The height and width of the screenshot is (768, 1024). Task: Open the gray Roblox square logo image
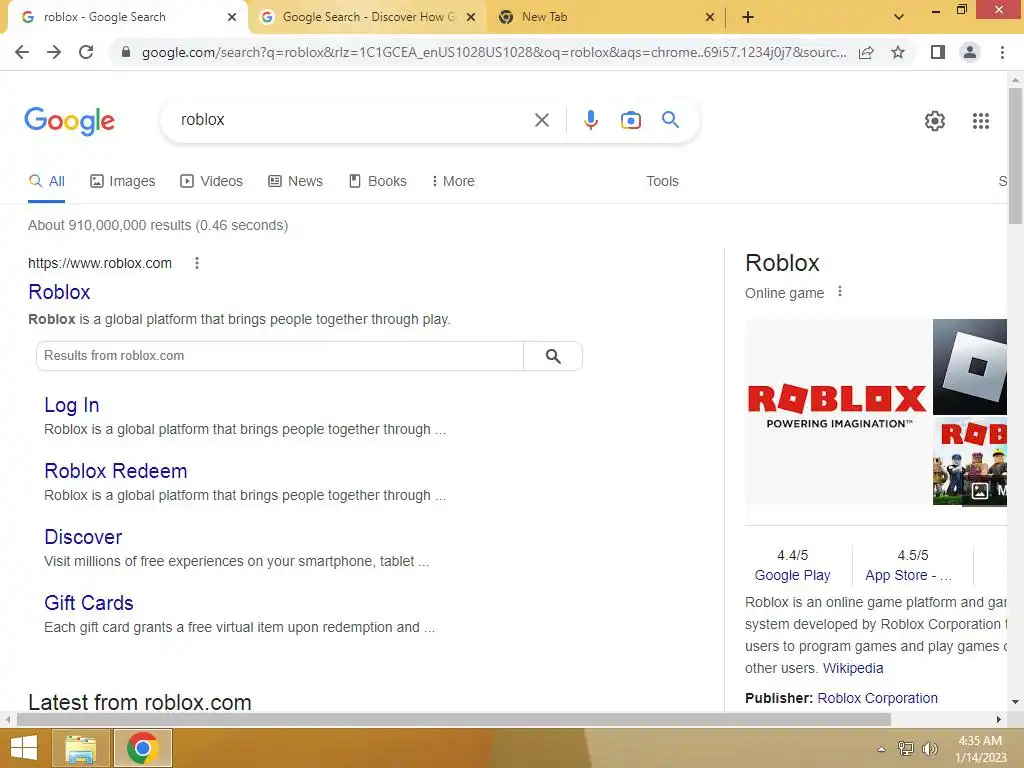970,367
